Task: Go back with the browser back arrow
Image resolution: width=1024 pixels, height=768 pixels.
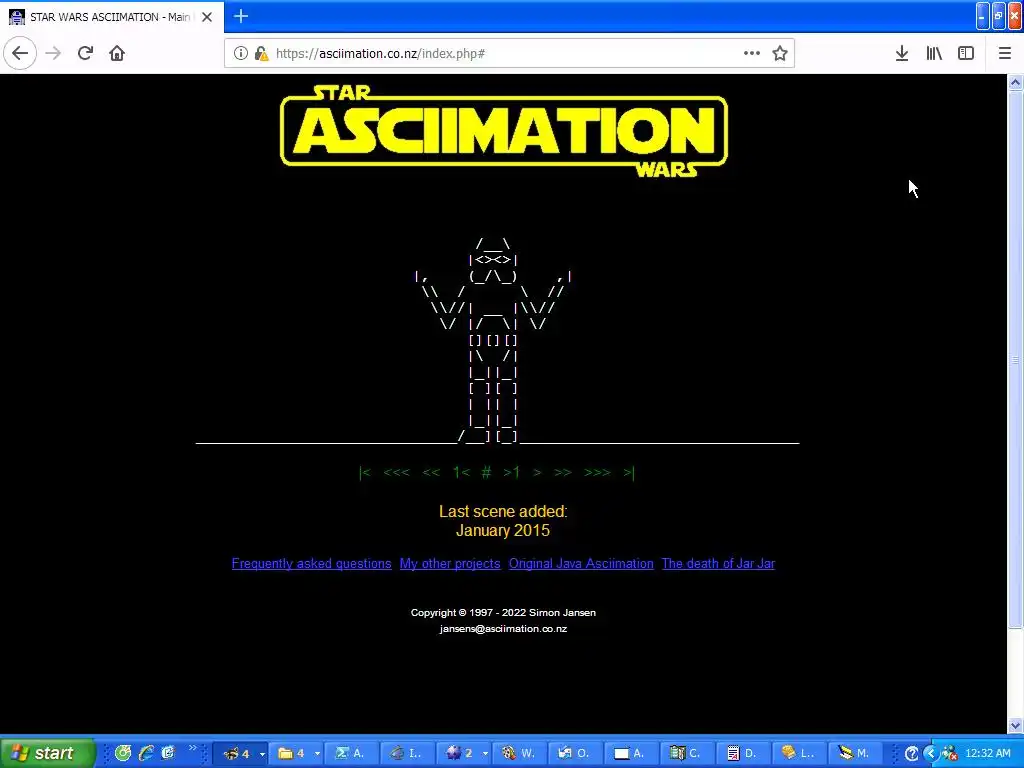Action: coord(20,53)
